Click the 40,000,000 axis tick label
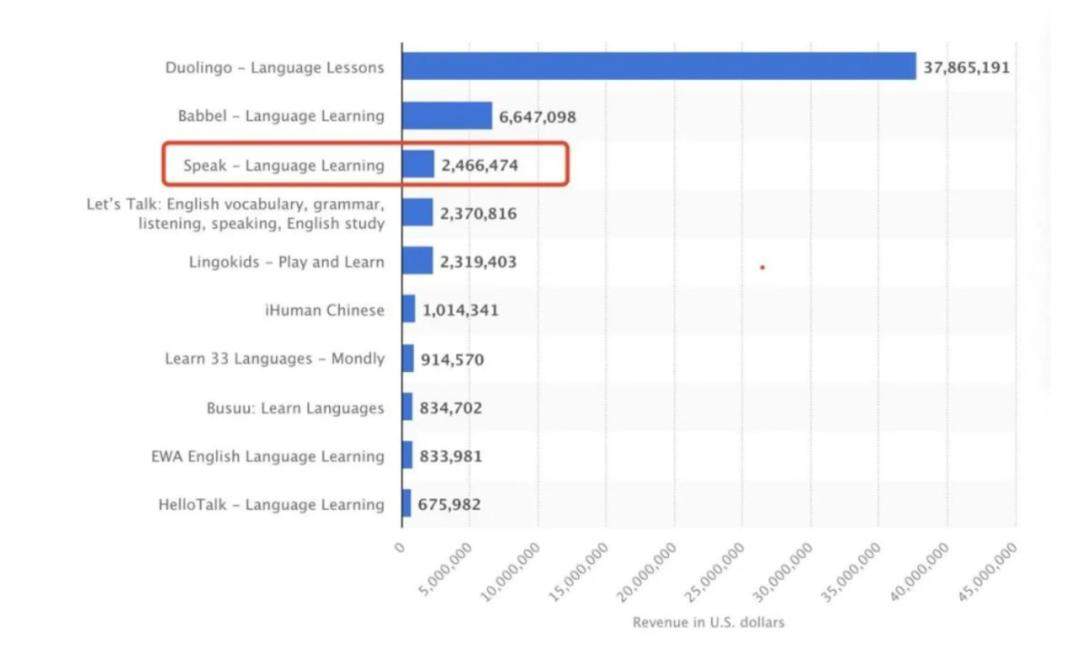The image size is (1080, 655). click(919, 572)
